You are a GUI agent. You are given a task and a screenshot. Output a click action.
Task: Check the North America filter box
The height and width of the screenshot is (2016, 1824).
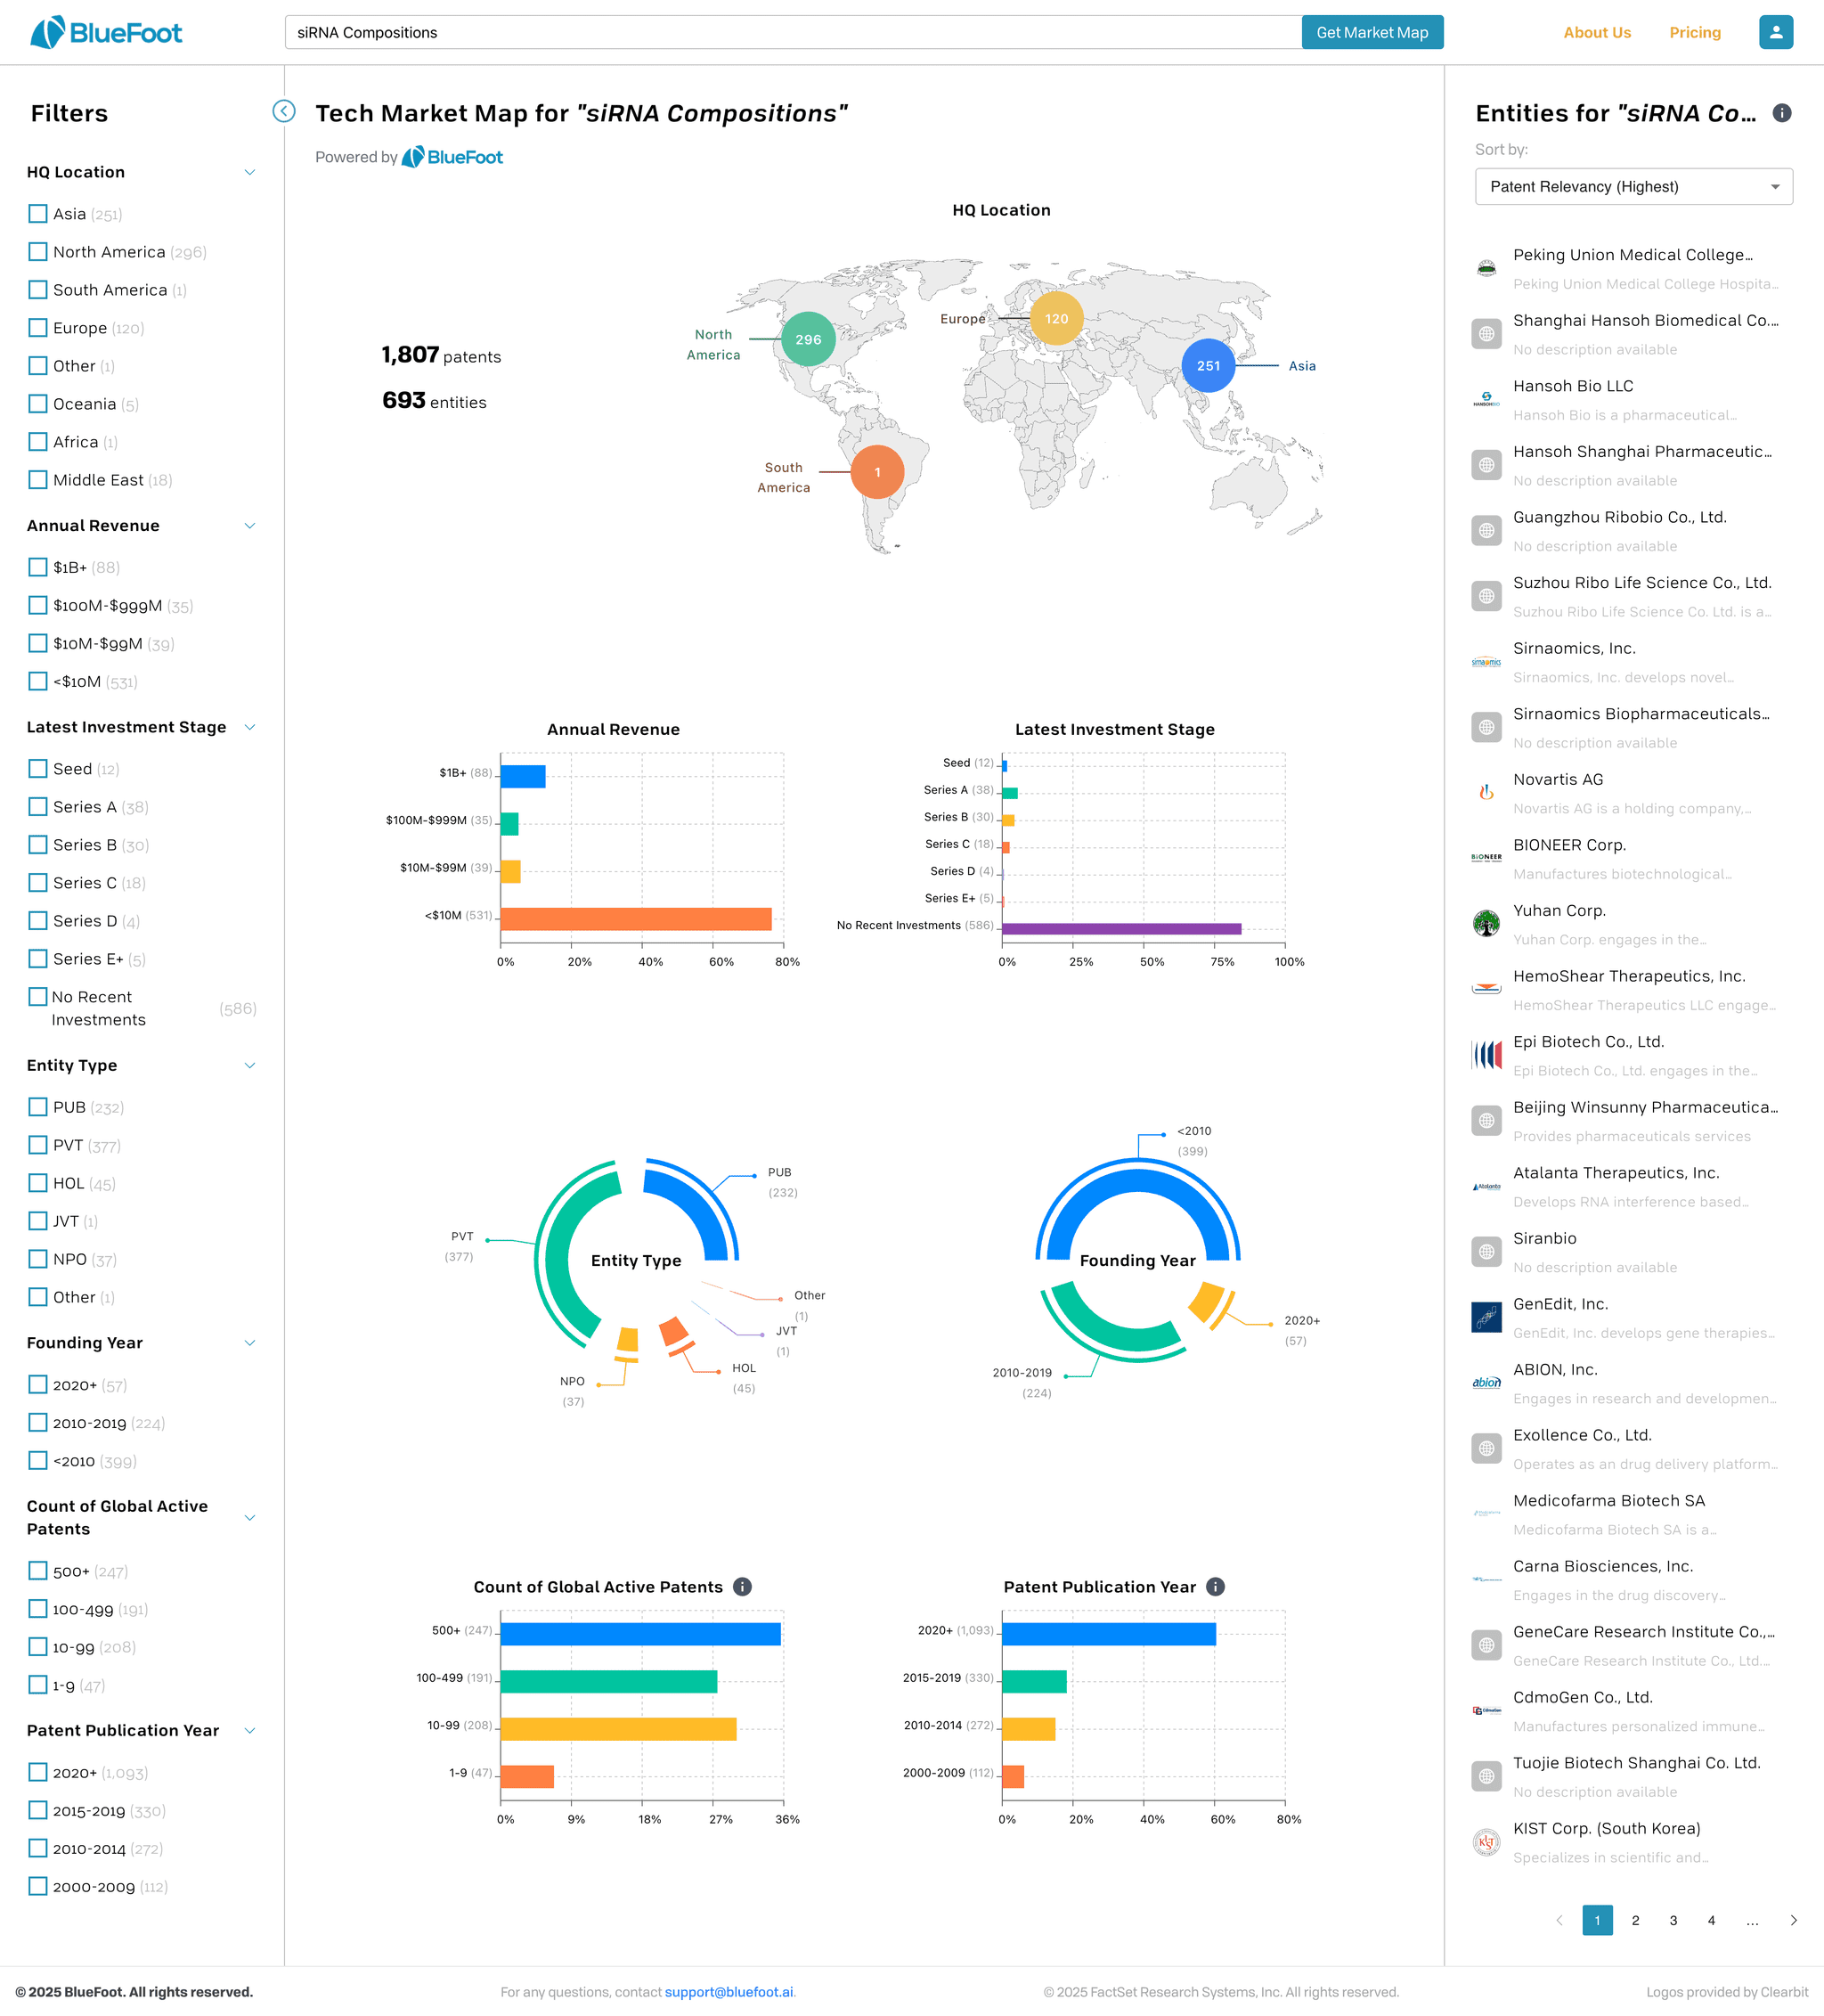click(x=38, y=252)
